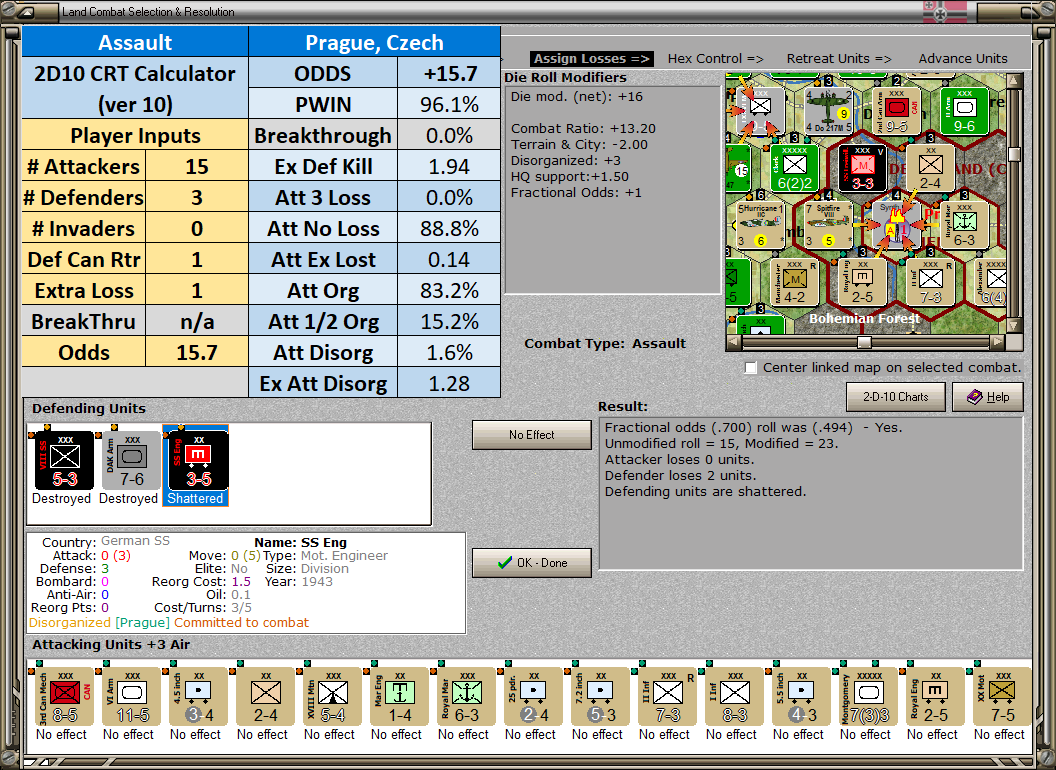Image resolution: width=1056 pixels, height=770 pixels.
Task: Select the 3rd Can Mech 8-5 attacker
Action: tap(64, 697)
